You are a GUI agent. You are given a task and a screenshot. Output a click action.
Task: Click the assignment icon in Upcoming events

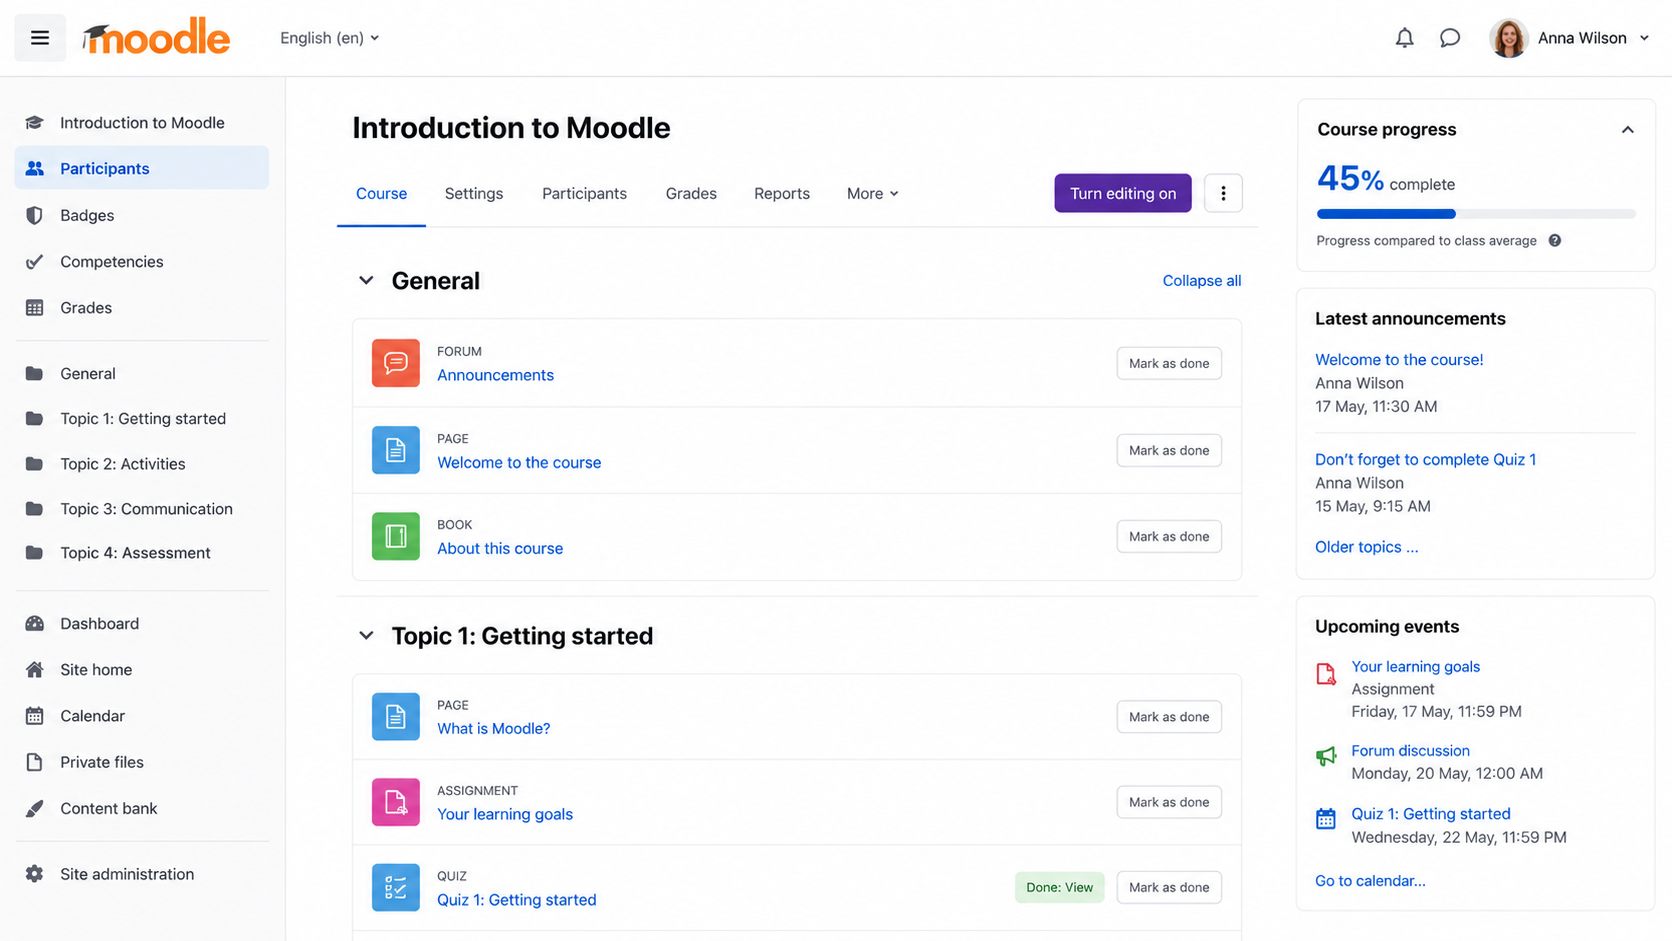1326,674
